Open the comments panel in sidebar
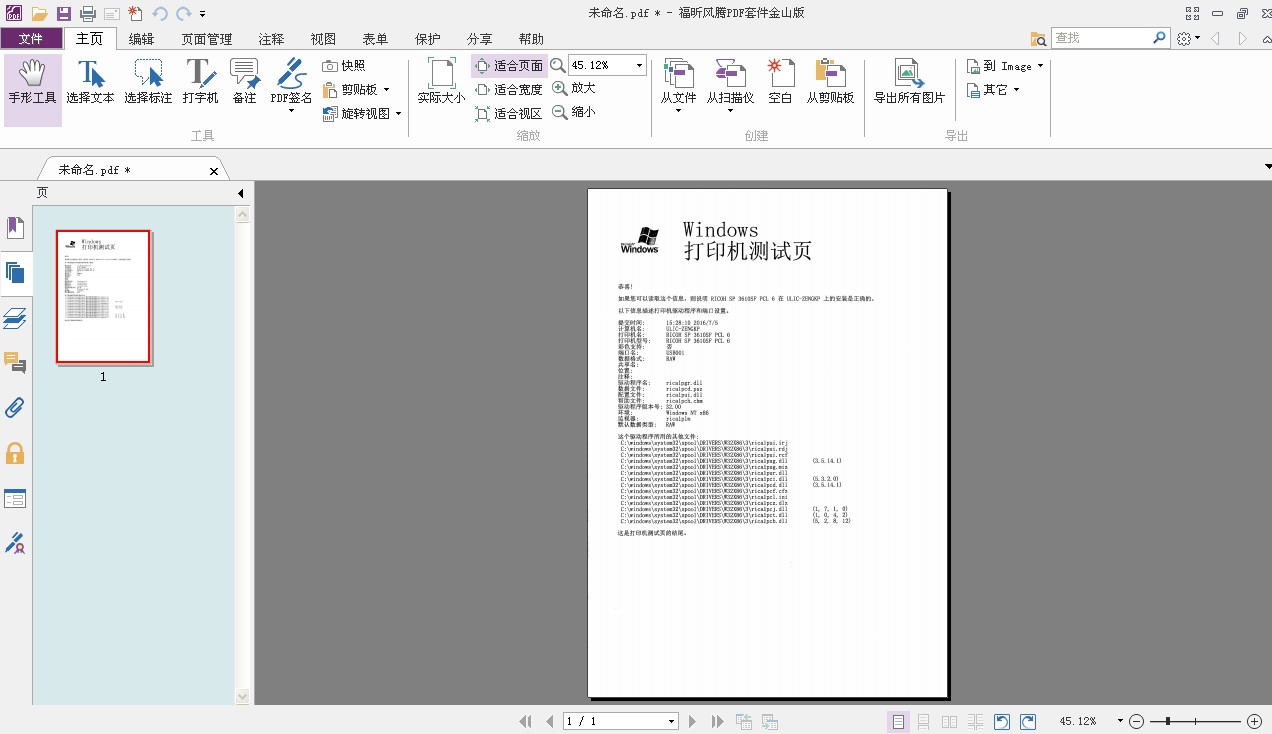The width and height of the screenshot is (1272, 734). [15, 362]
